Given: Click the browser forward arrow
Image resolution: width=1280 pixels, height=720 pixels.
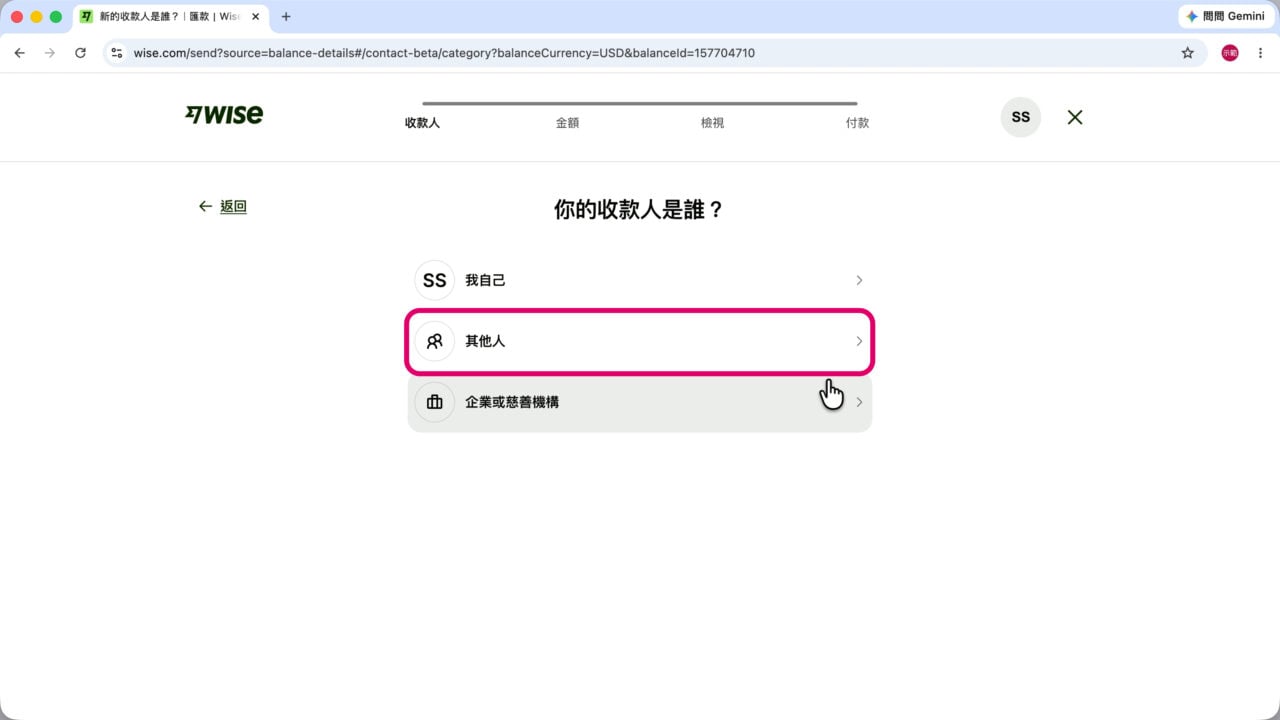Looking at the screenshot, I should tap(50, 53).
